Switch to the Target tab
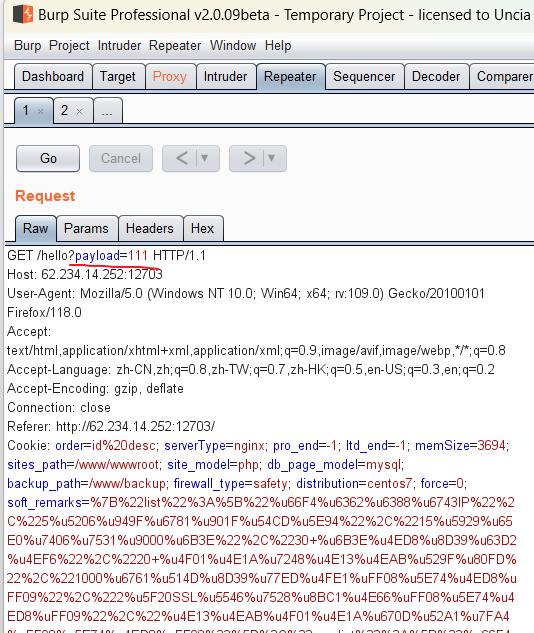The image size is (534, 633). point(118,76)
